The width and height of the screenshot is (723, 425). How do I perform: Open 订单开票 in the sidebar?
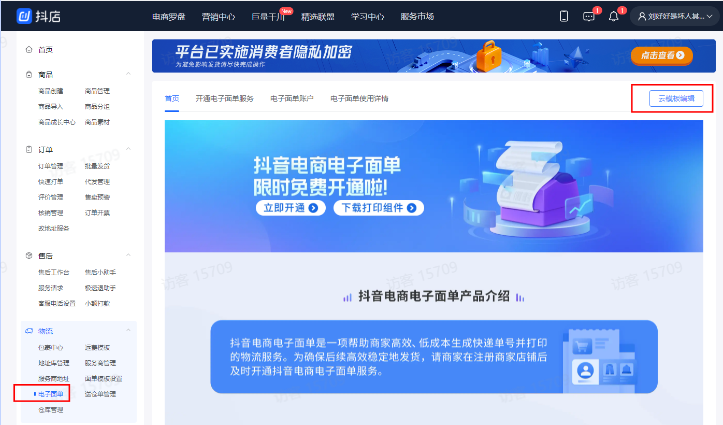[x=97, y=213]
